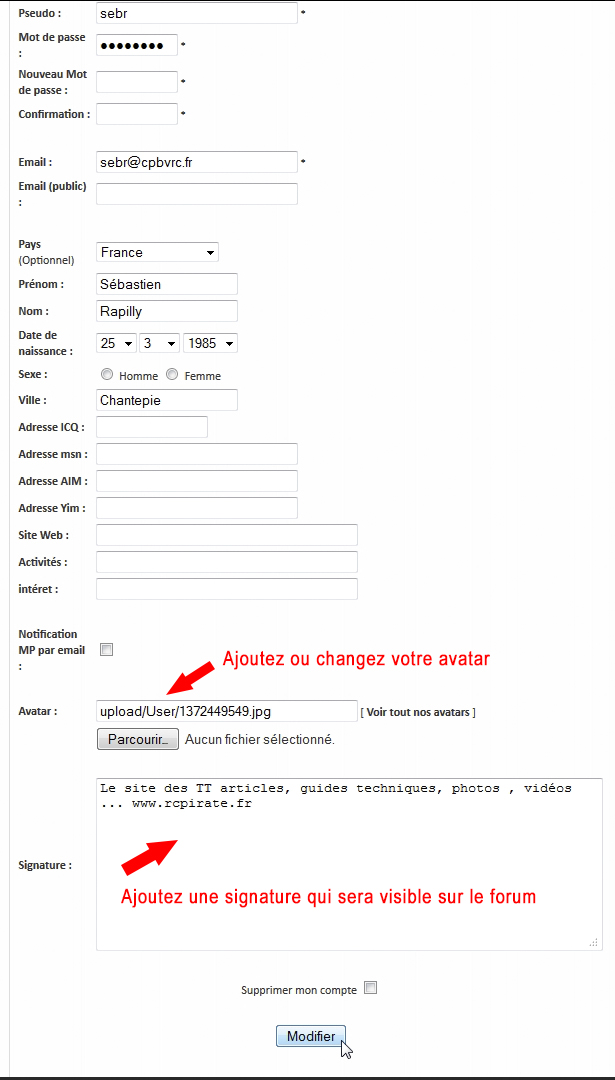Open the birth month dropdown
This screenshot has height=1080, width=615.
click(159, 343)
